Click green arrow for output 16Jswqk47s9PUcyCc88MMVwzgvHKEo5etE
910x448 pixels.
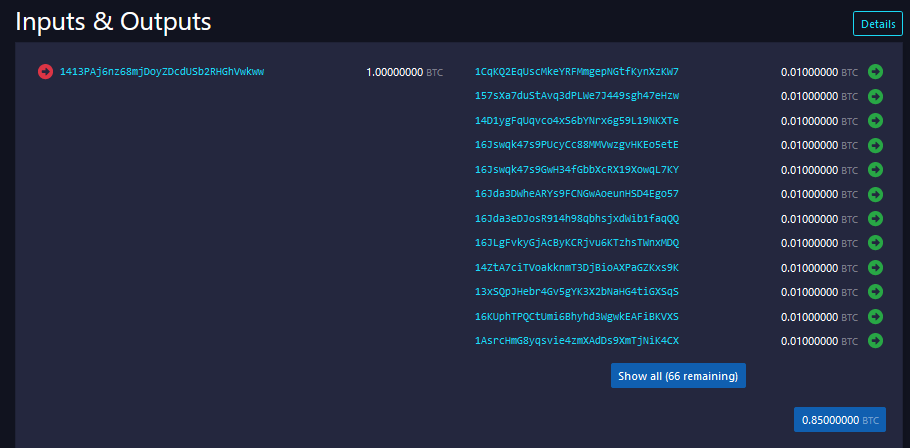coord(875,145)
